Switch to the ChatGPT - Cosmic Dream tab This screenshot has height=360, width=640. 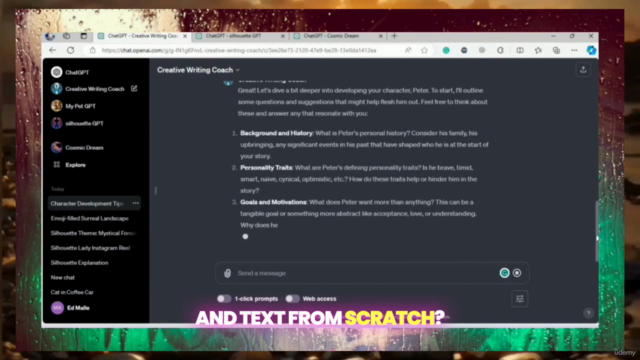[x=338, y=36]
